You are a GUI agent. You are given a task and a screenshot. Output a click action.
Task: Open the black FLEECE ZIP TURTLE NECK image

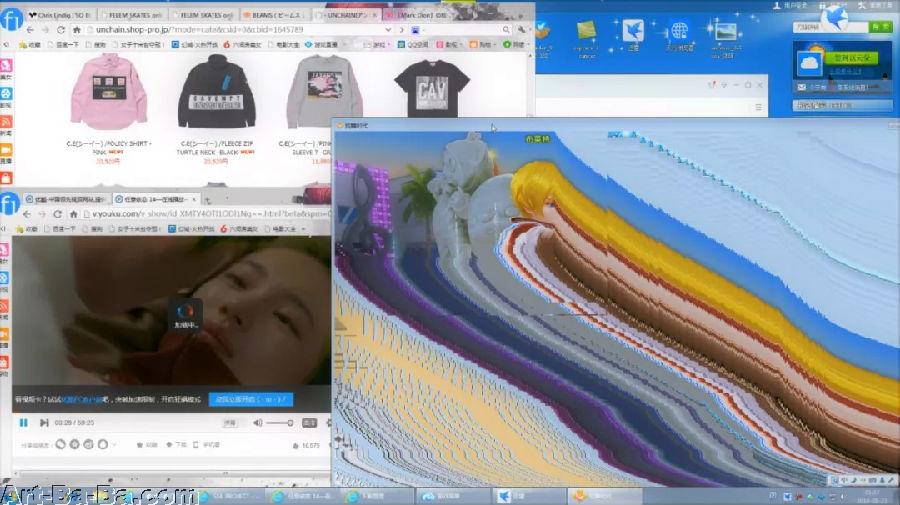(x=216, y=91)
